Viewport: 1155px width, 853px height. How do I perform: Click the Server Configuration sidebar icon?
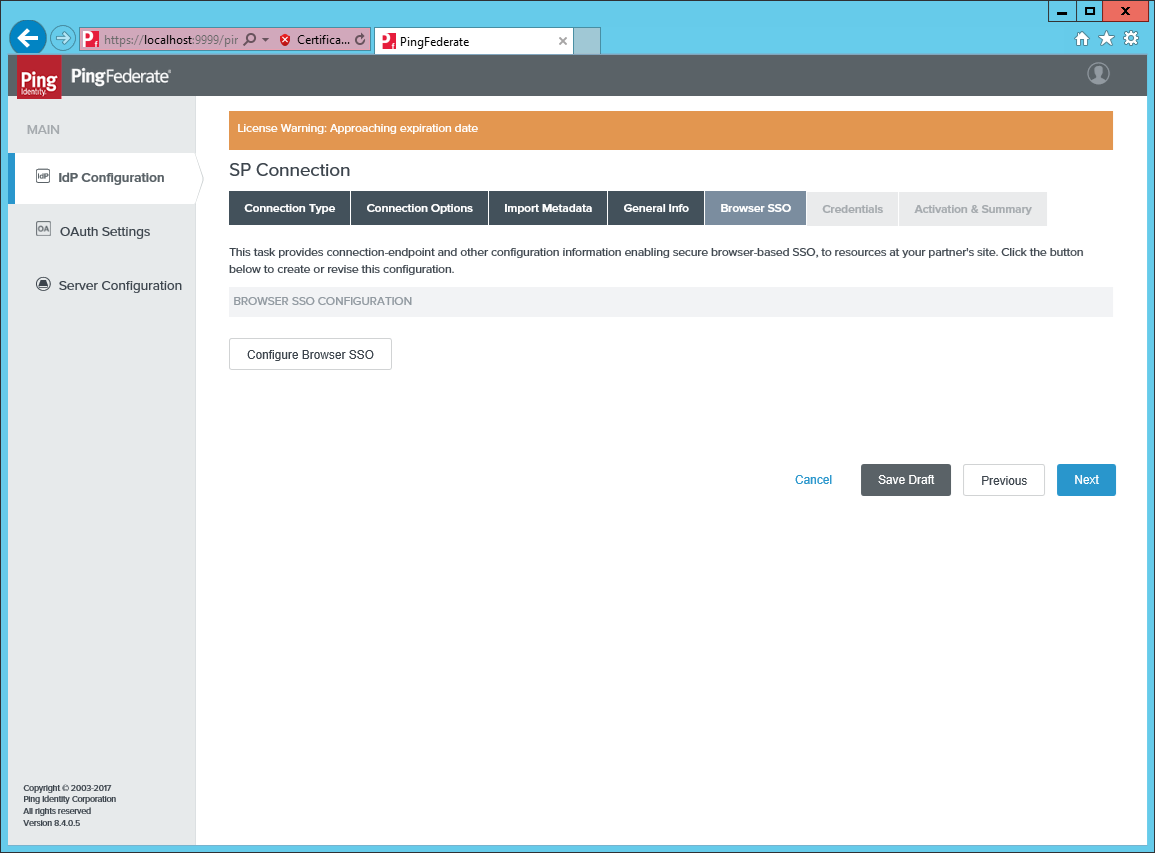pos(43,284)
